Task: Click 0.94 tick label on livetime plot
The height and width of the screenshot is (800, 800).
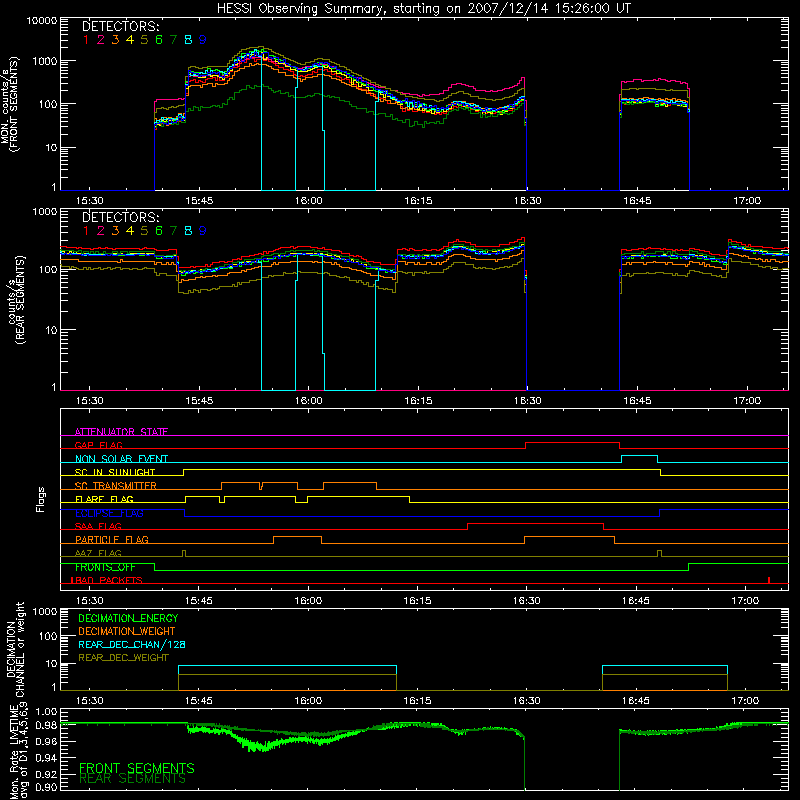Action: (x=46, y=758)
